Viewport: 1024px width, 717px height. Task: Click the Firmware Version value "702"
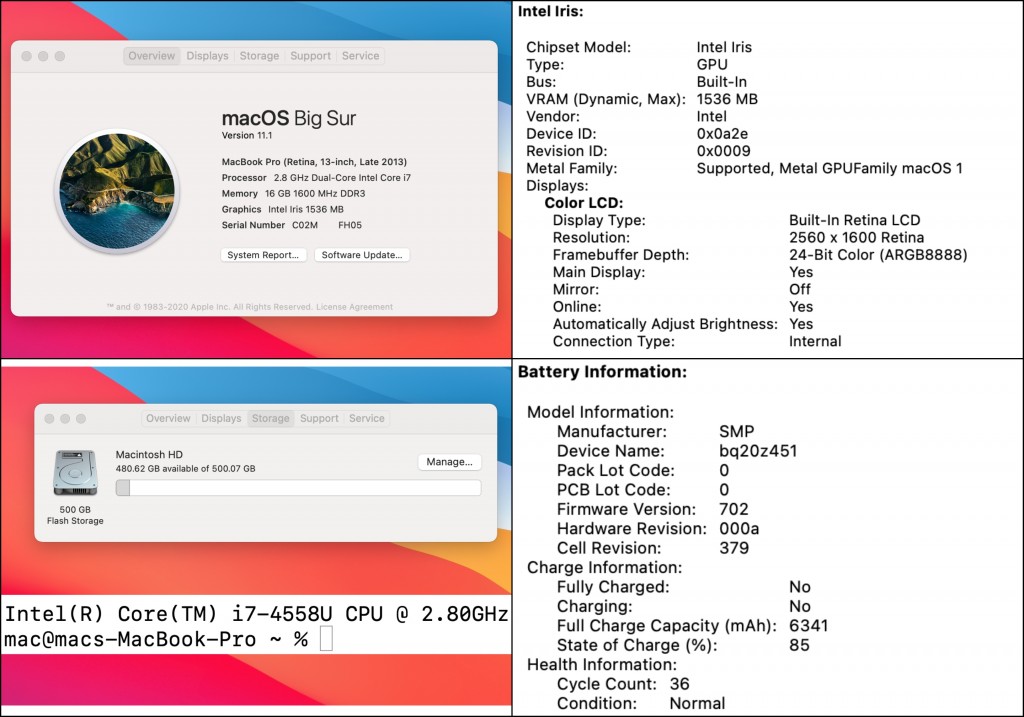[733, 509]
